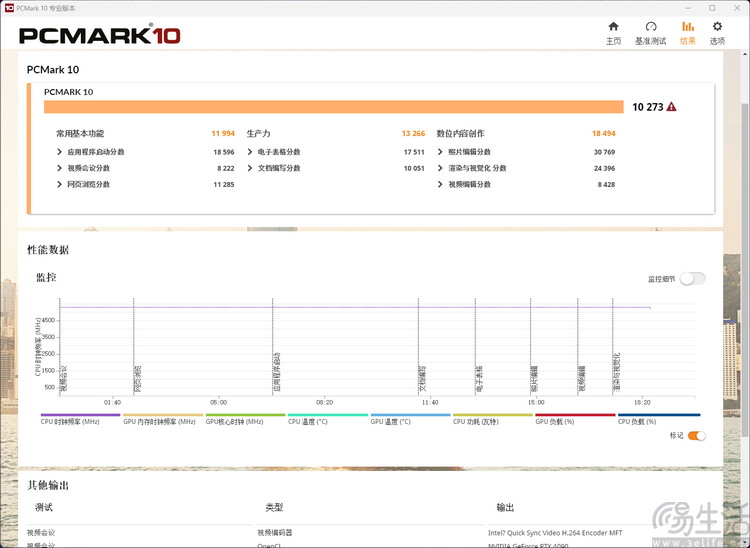Click the 数位内容创作 score 18 494

(x=604, y=133)
